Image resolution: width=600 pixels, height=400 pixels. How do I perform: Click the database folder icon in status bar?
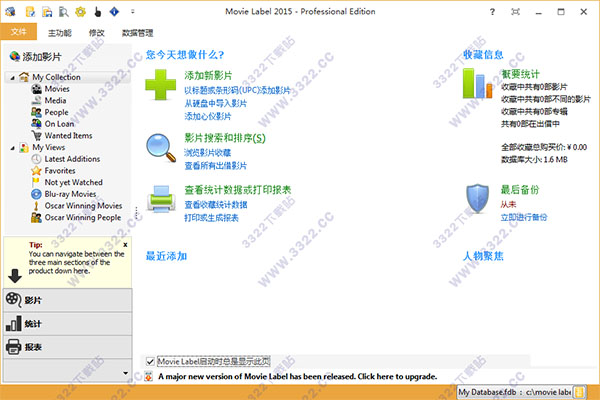pyautogui.click(x=580, y=392)
